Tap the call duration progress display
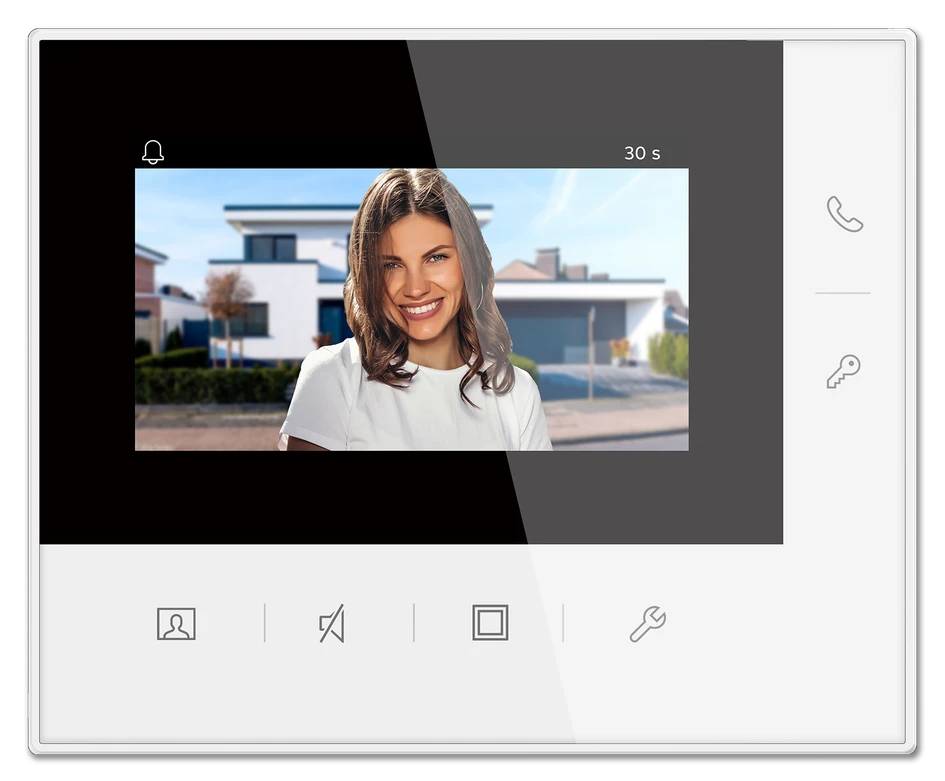 click(x=641, y=153)
